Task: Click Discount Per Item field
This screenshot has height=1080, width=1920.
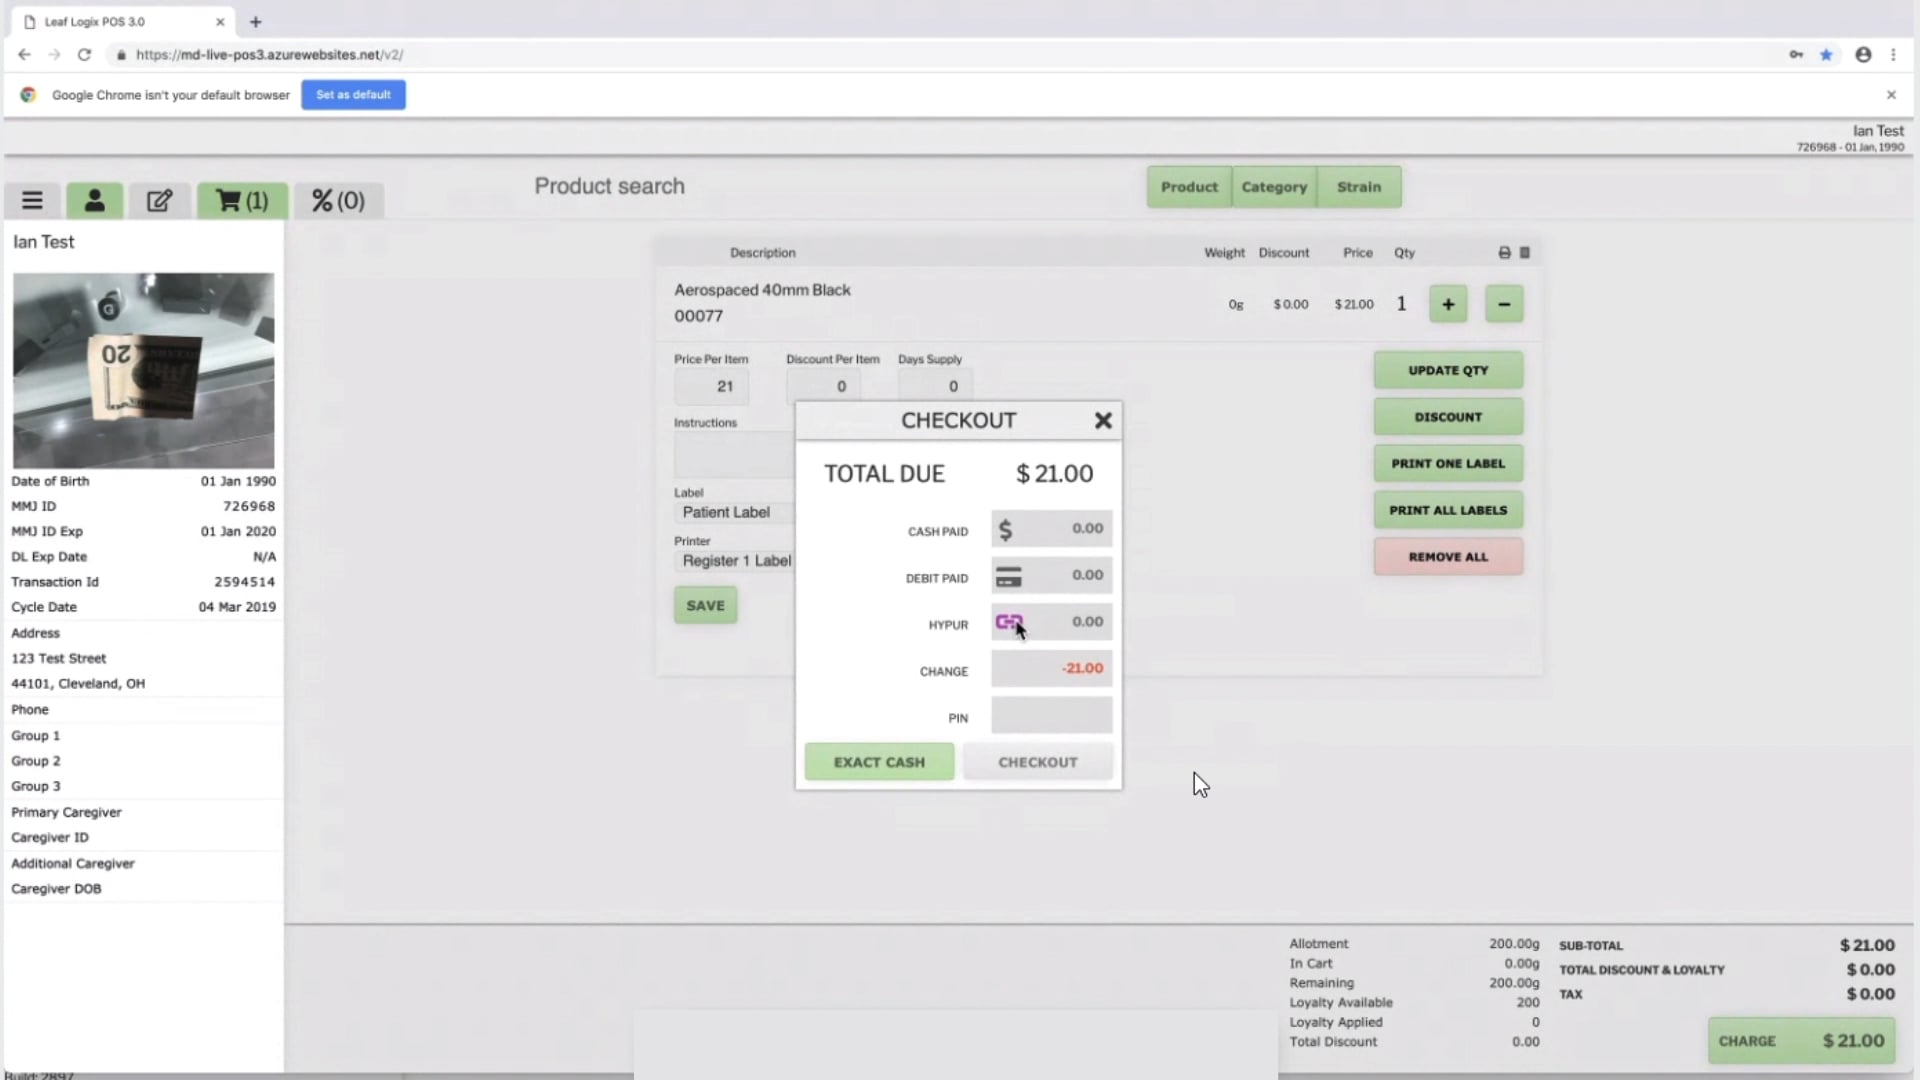Action: (x=823, y=387)
